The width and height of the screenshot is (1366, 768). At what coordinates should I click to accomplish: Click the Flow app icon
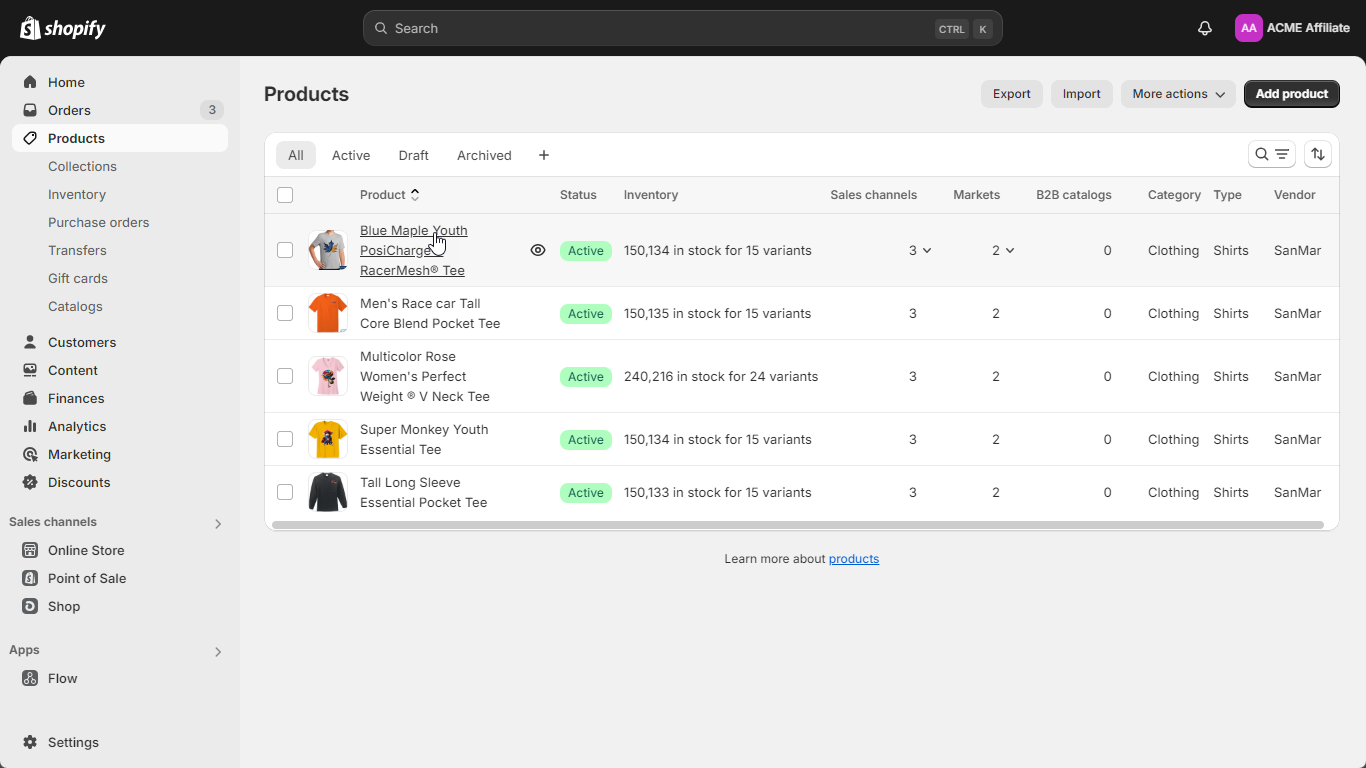[x=30, y=678]
